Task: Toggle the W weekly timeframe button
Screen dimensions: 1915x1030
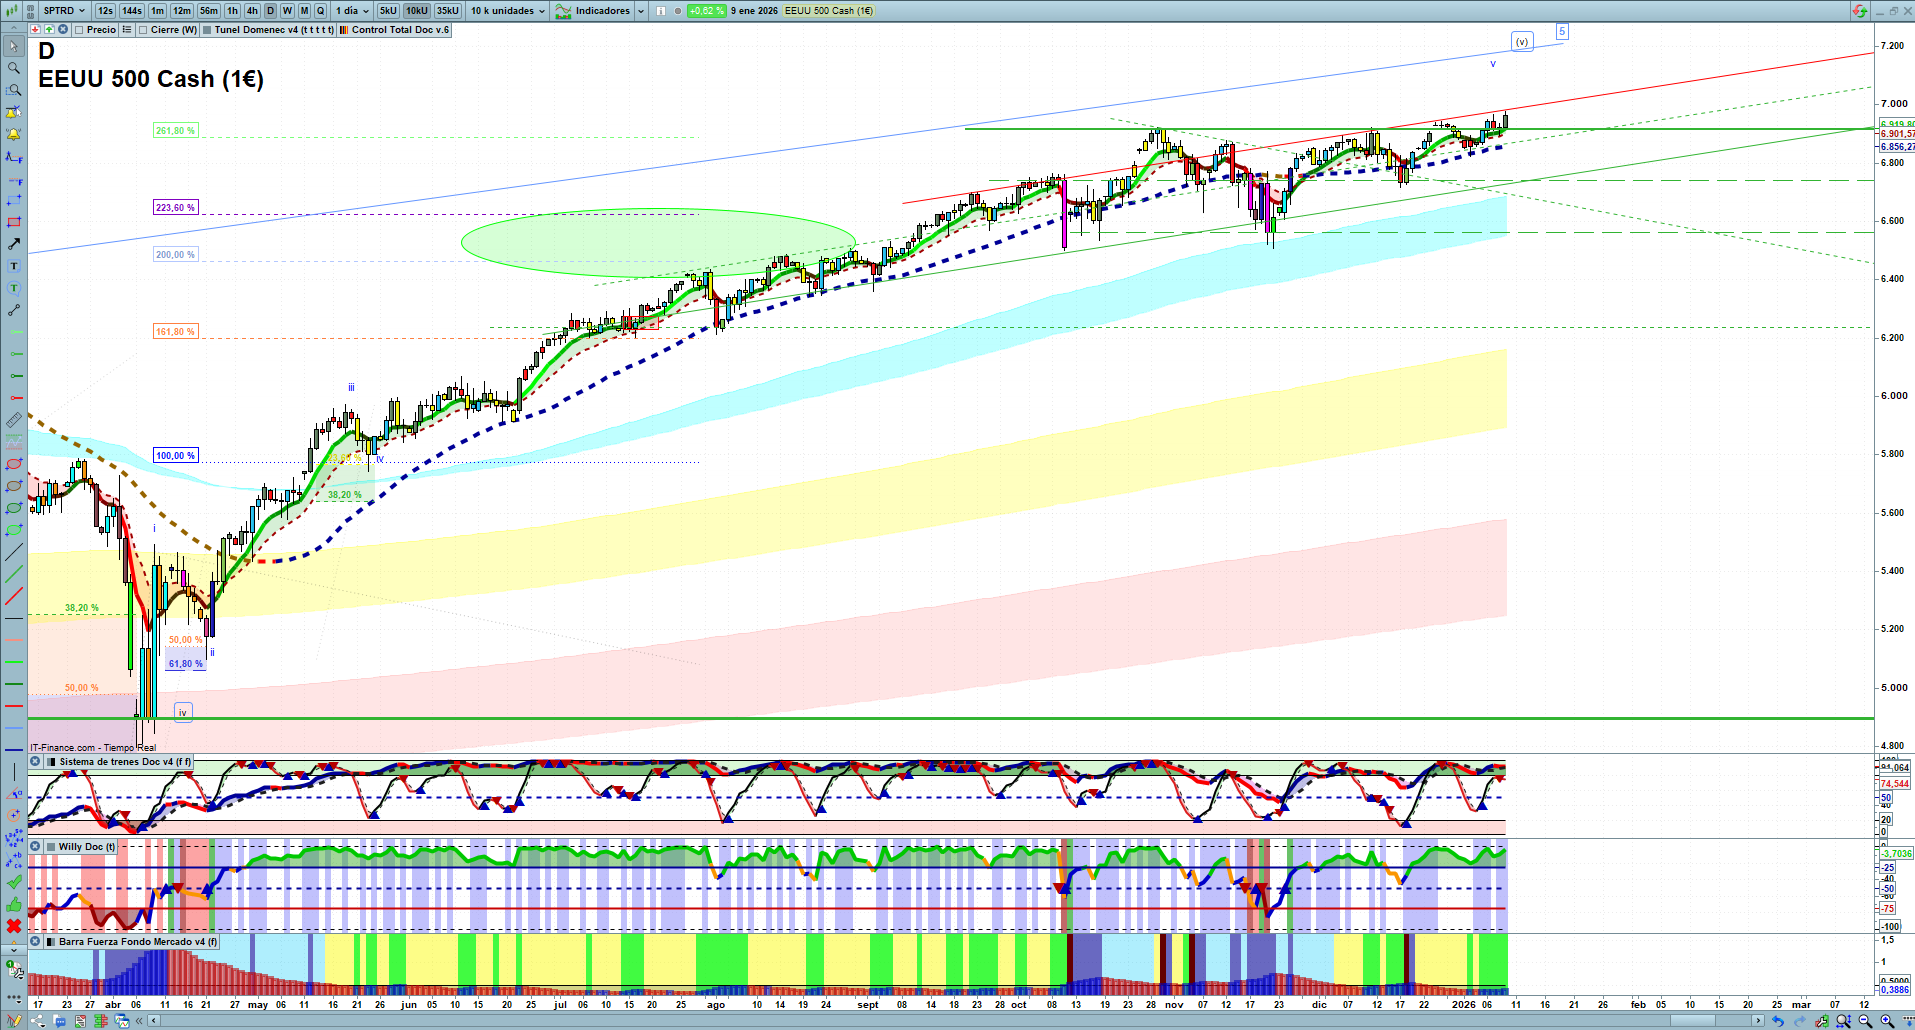Action: (x=287, y=11)
